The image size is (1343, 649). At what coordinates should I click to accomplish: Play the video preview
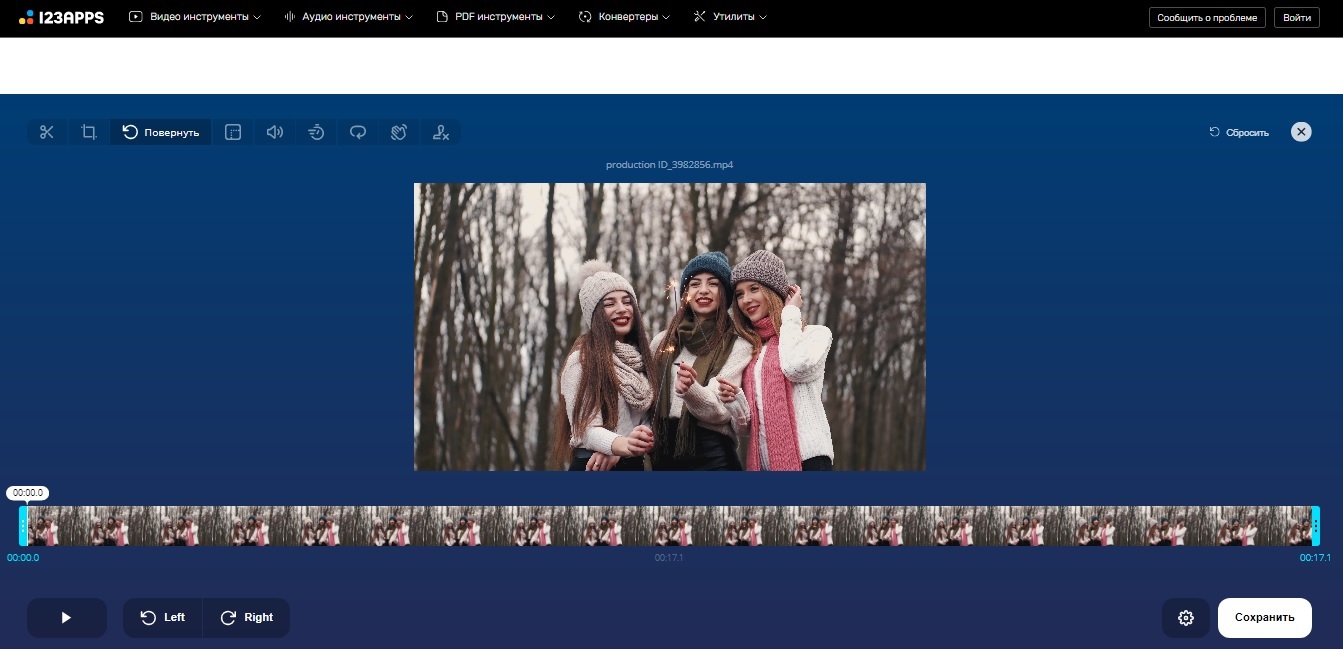67,618
